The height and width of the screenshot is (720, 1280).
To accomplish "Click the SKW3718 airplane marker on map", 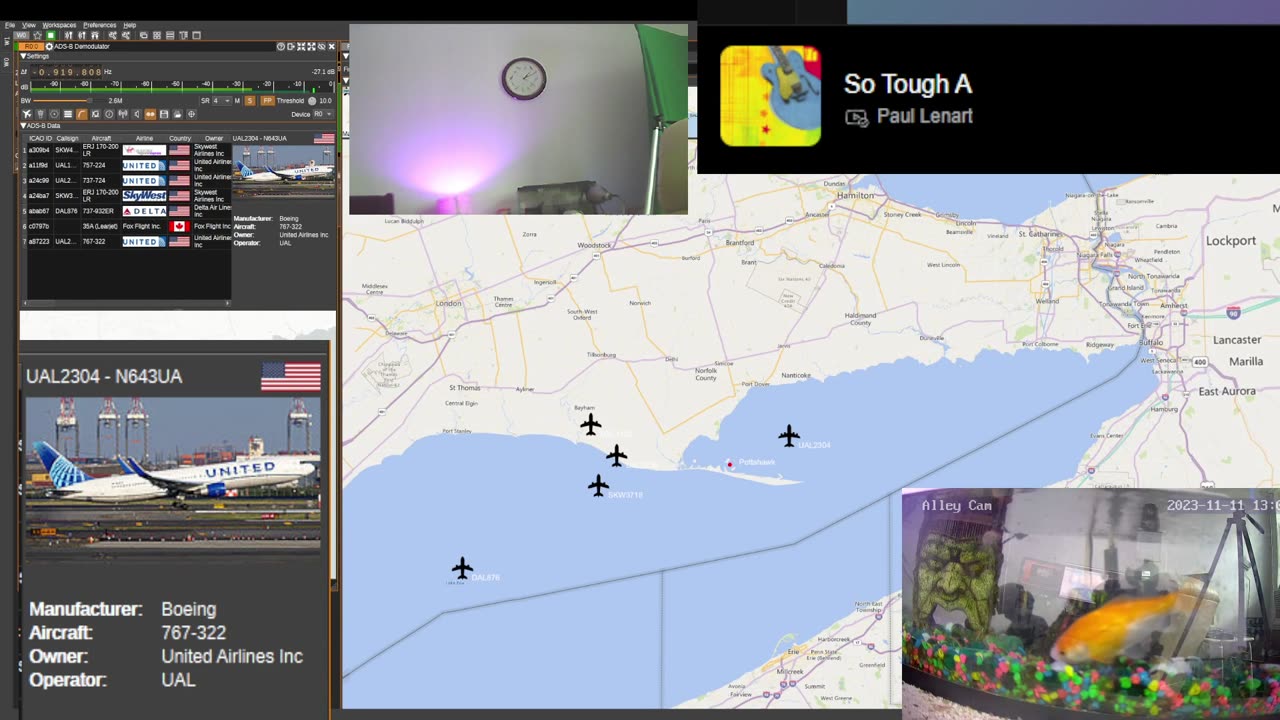I will coord(598,486).
